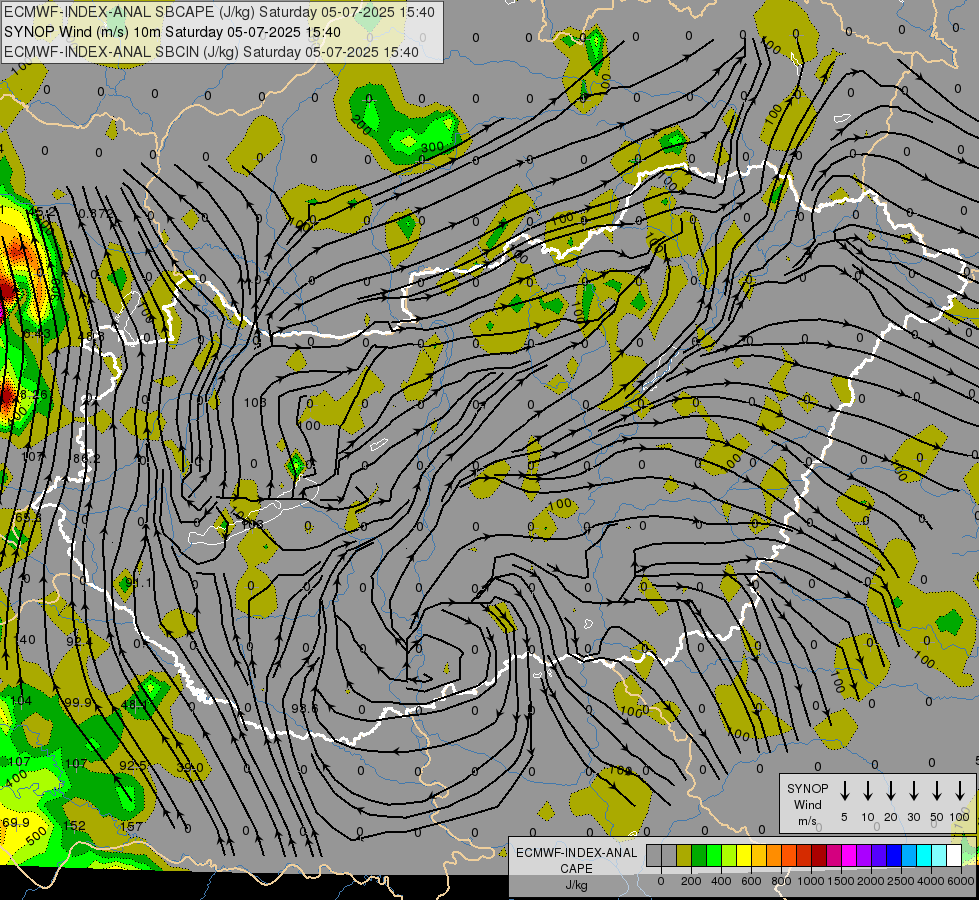Click the '200' contour label on northern green patch
Image resolution: width=979 pixels, height=900 pixels.
361,126
